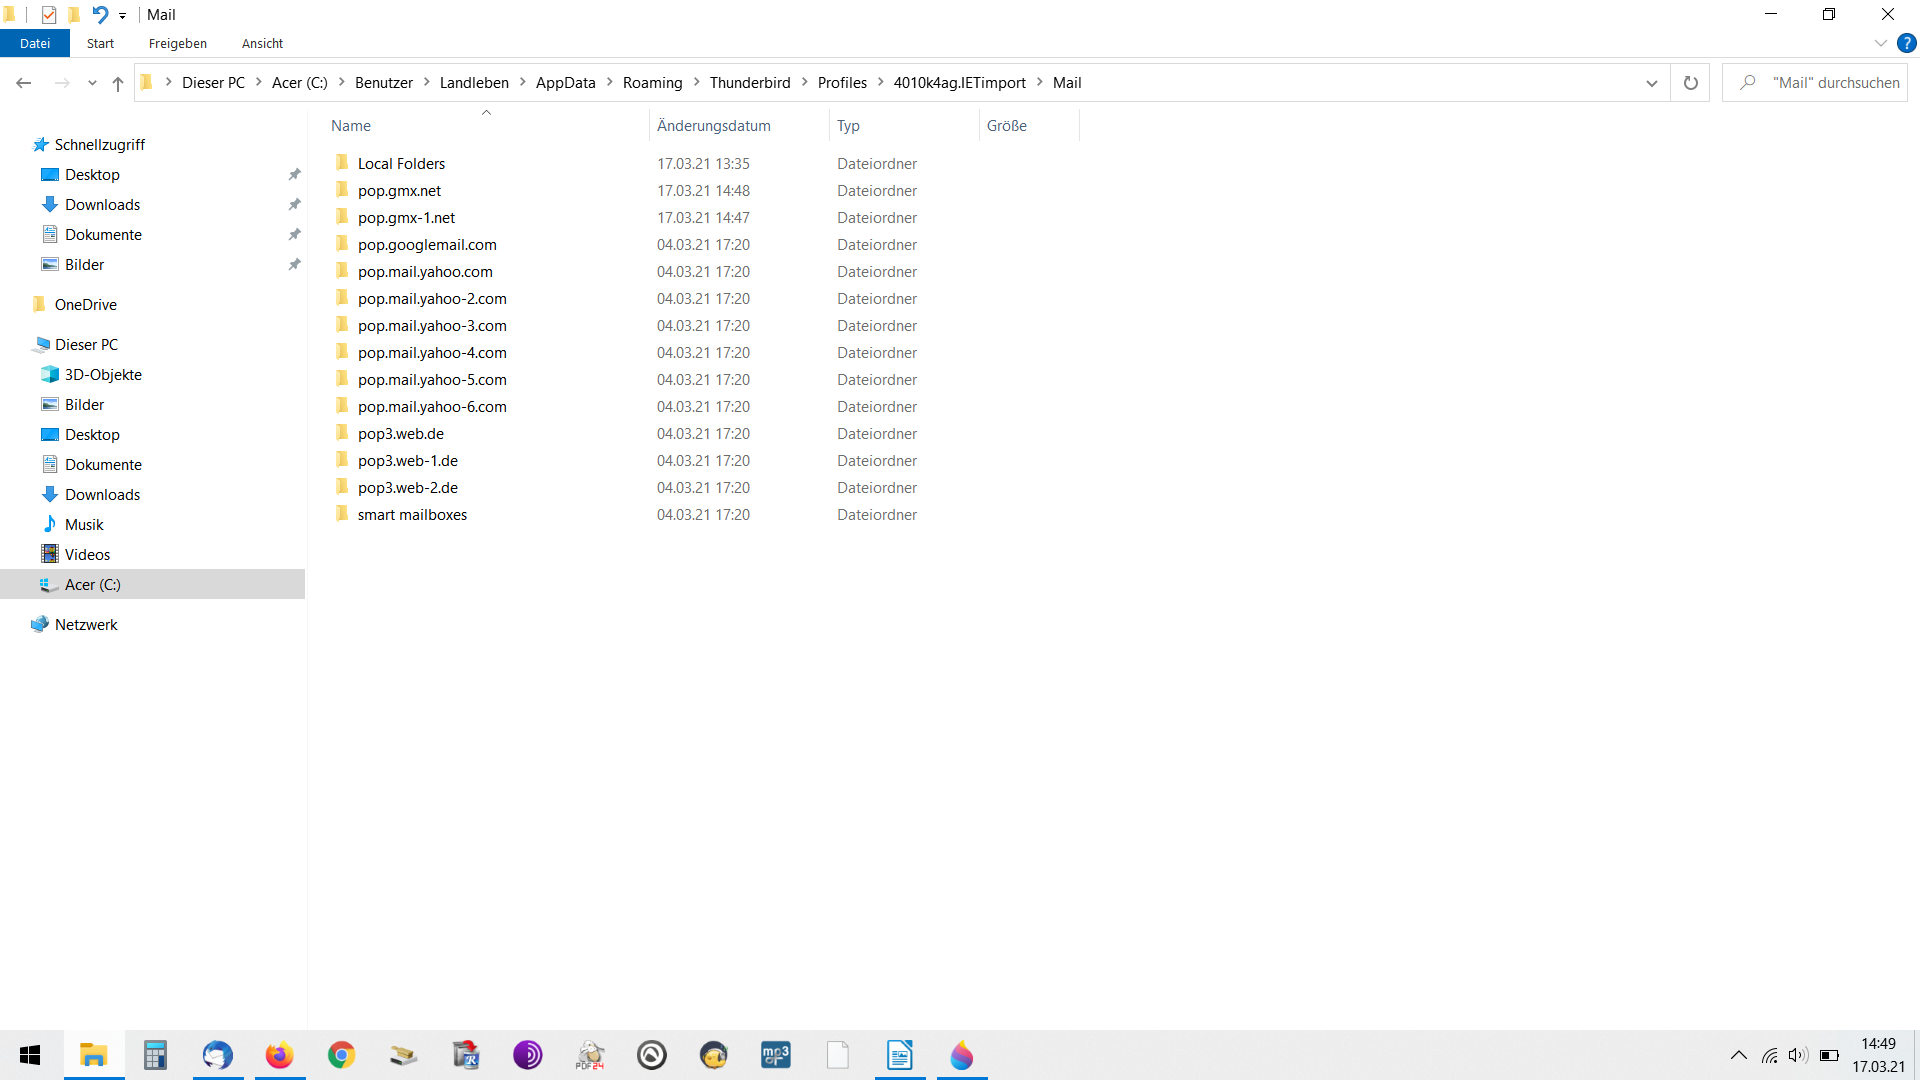Click the Up one level arrow
Screen dimensions: 1920x1080
click(118, 83)
